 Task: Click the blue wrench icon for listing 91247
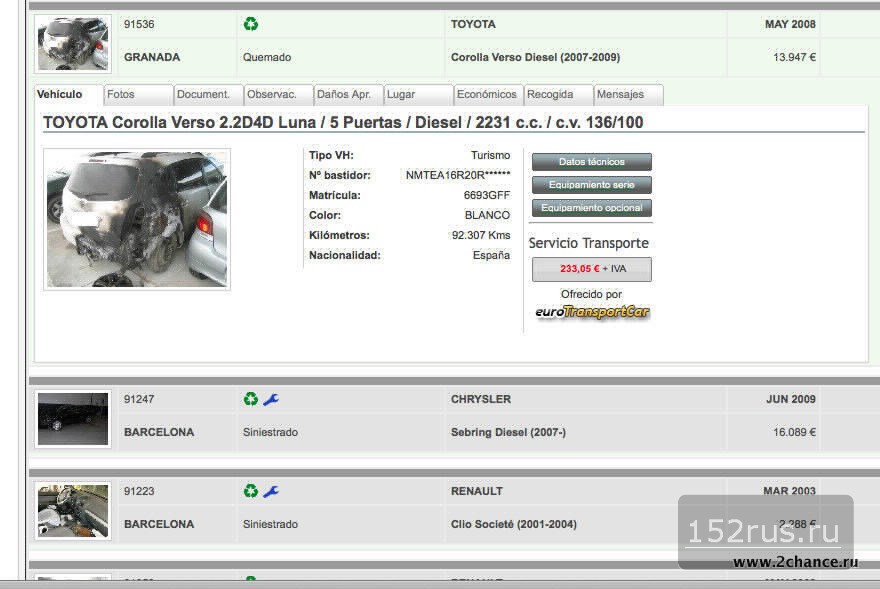pos(271,399)
